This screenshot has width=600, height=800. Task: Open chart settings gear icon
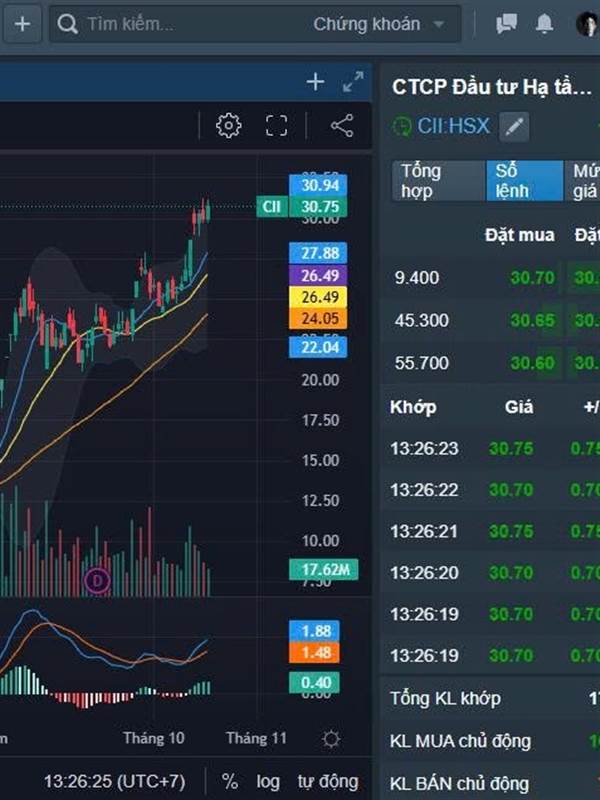tap(228, 126)
